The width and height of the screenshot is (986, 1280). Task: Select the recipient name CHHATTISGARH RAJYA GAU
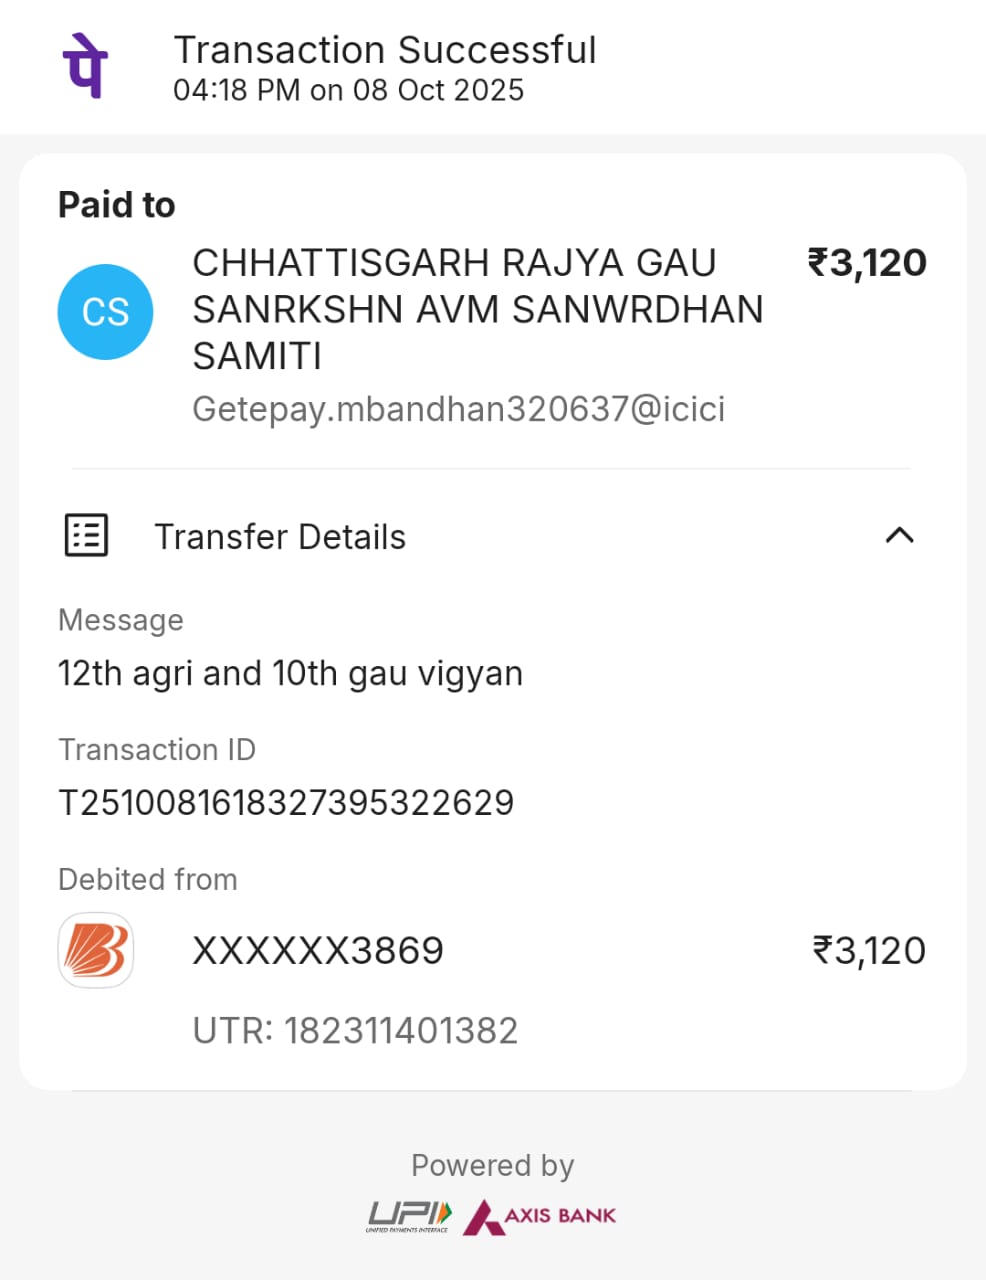coord(454,263)
